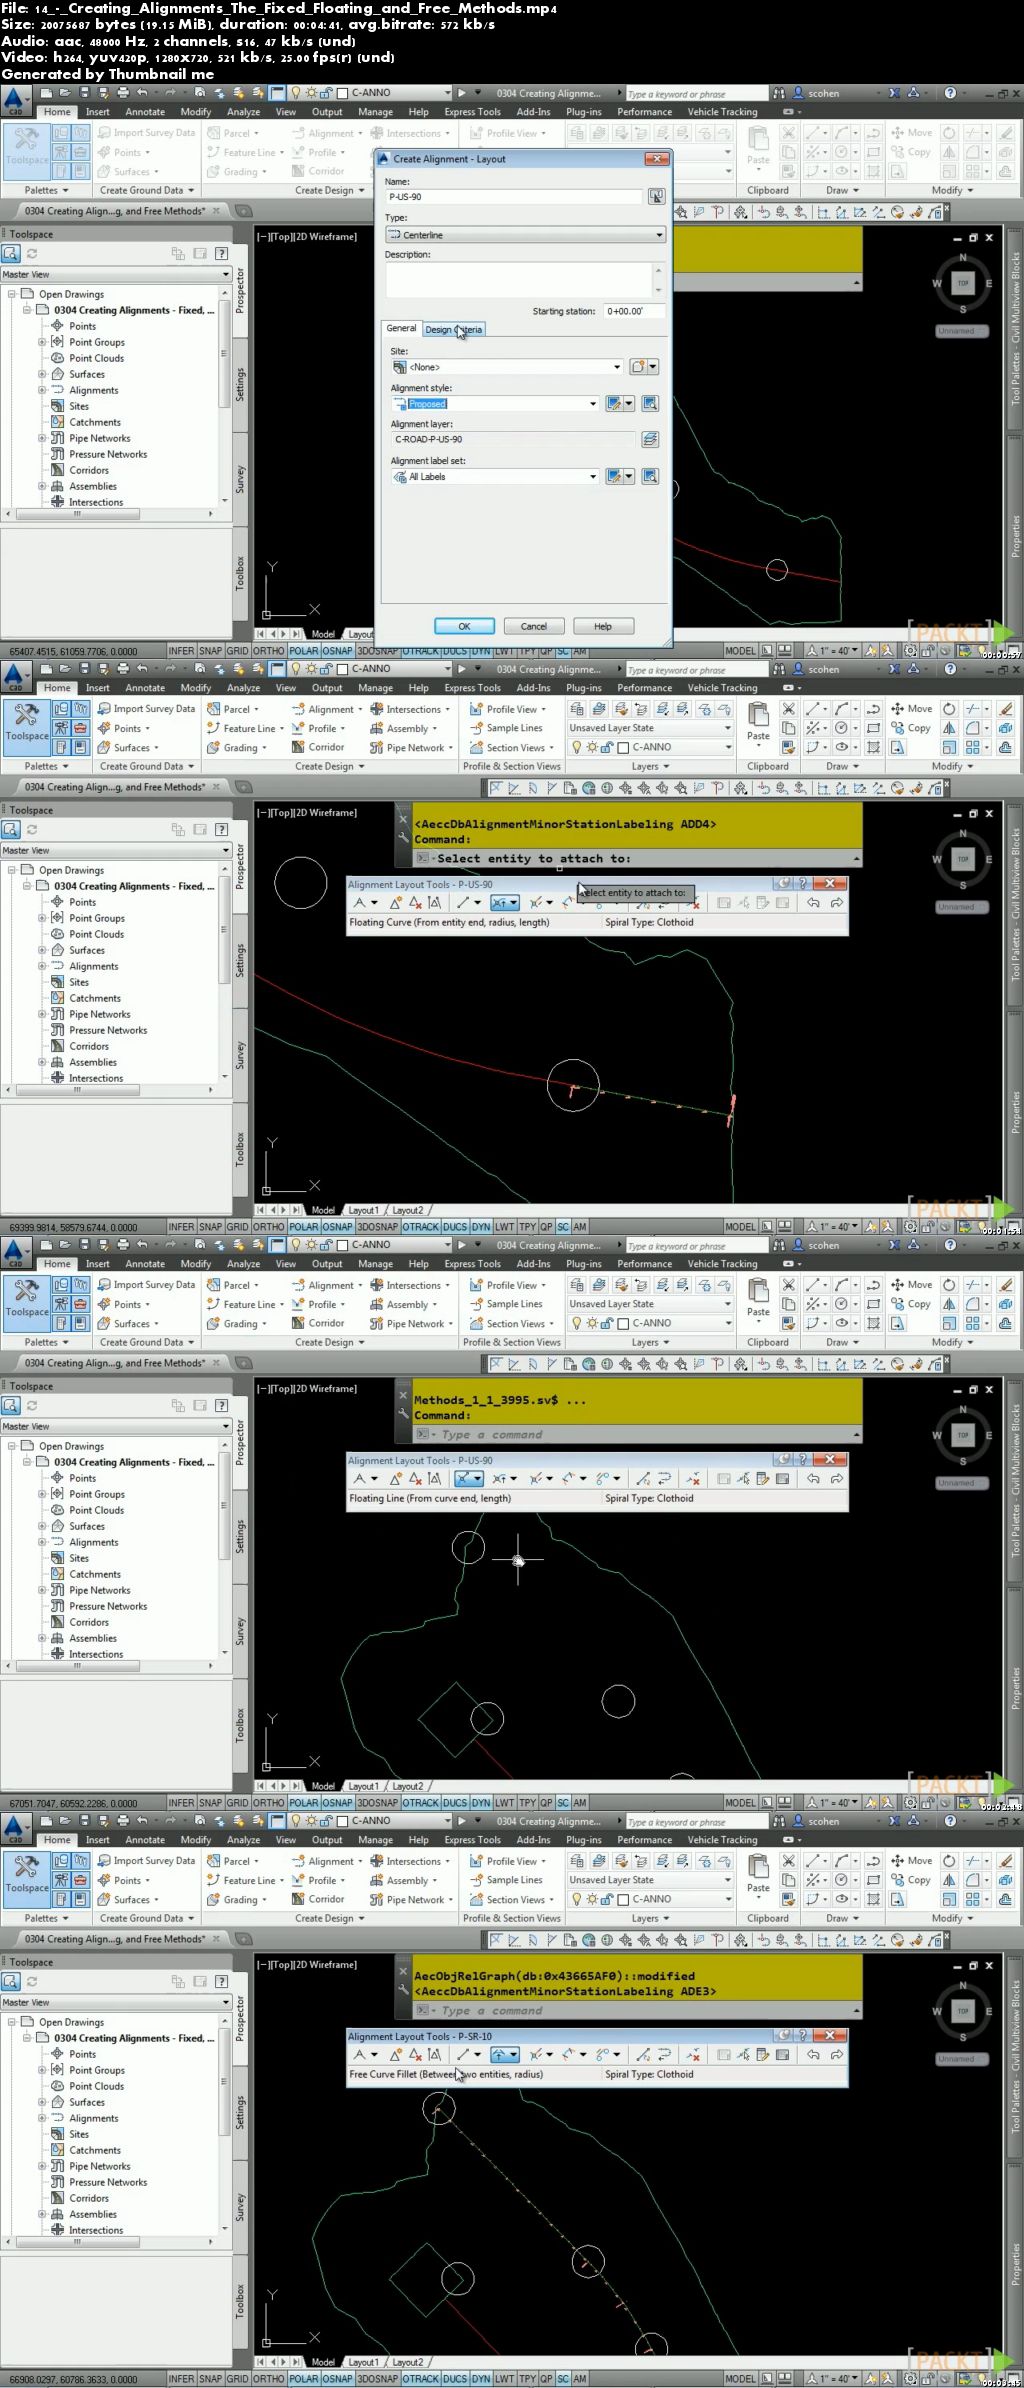The height and width of the screenshot is (2388, 1024).
Task: Click active free curve fillet tool in P-SR-10 toolbar
Action: pos(504,2055)
